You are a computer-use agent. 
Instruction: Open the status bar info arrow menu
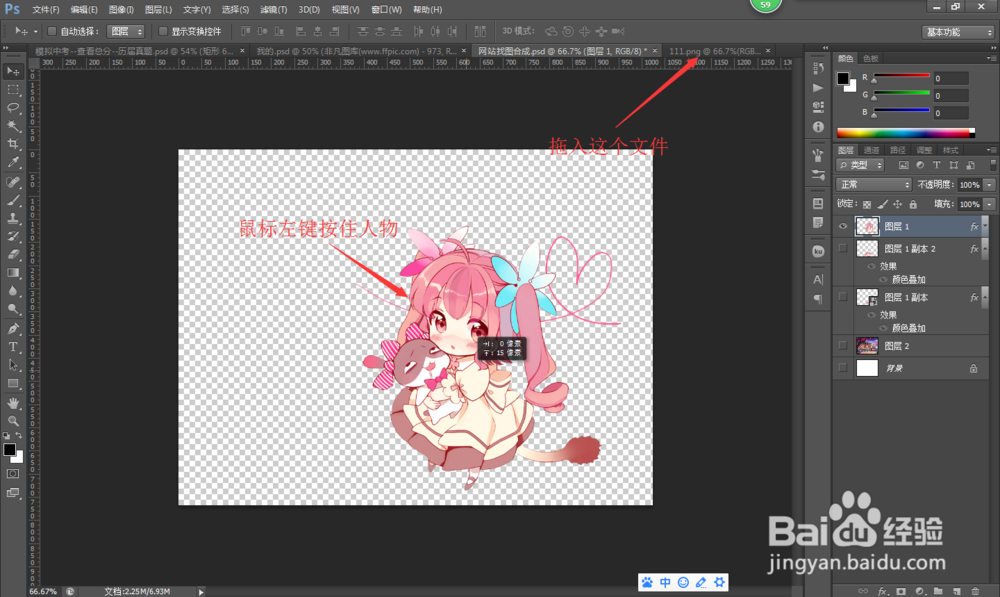click(201, 592)
